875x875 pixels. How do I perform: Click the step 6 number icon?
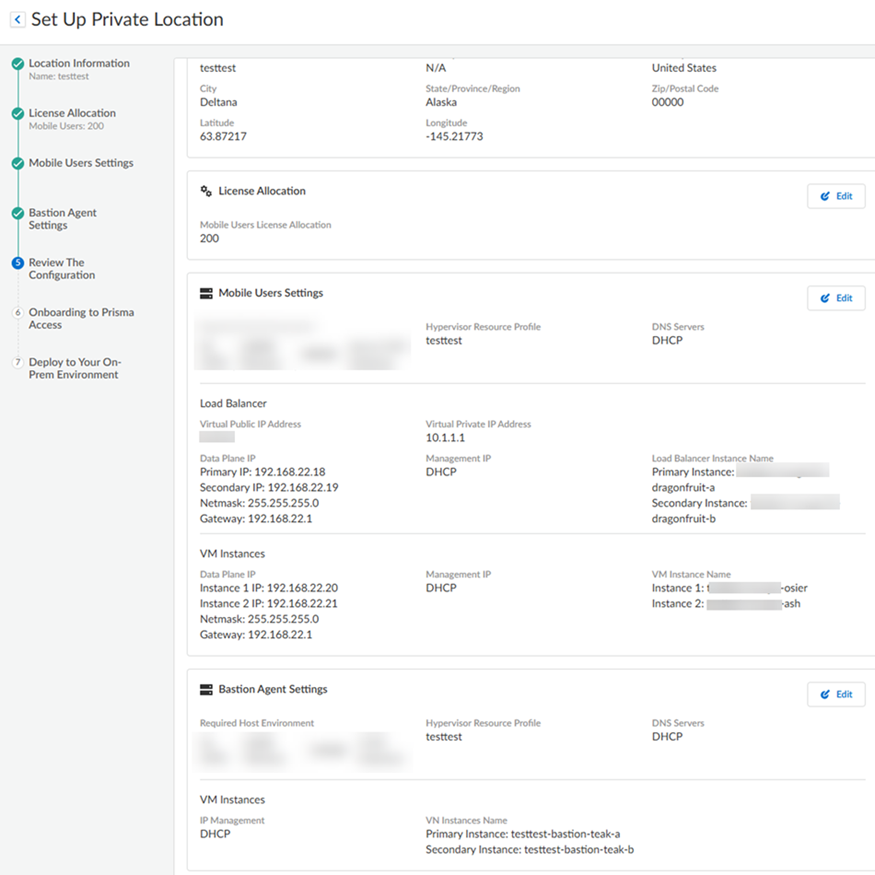[x=18, y=313]
